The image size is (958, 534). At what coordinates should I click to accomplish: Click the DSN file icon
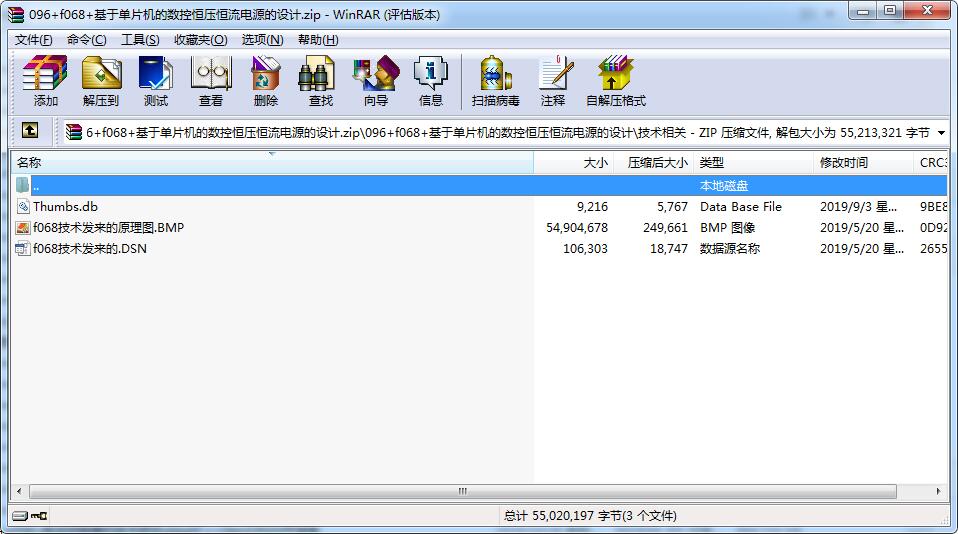[23, 248]
